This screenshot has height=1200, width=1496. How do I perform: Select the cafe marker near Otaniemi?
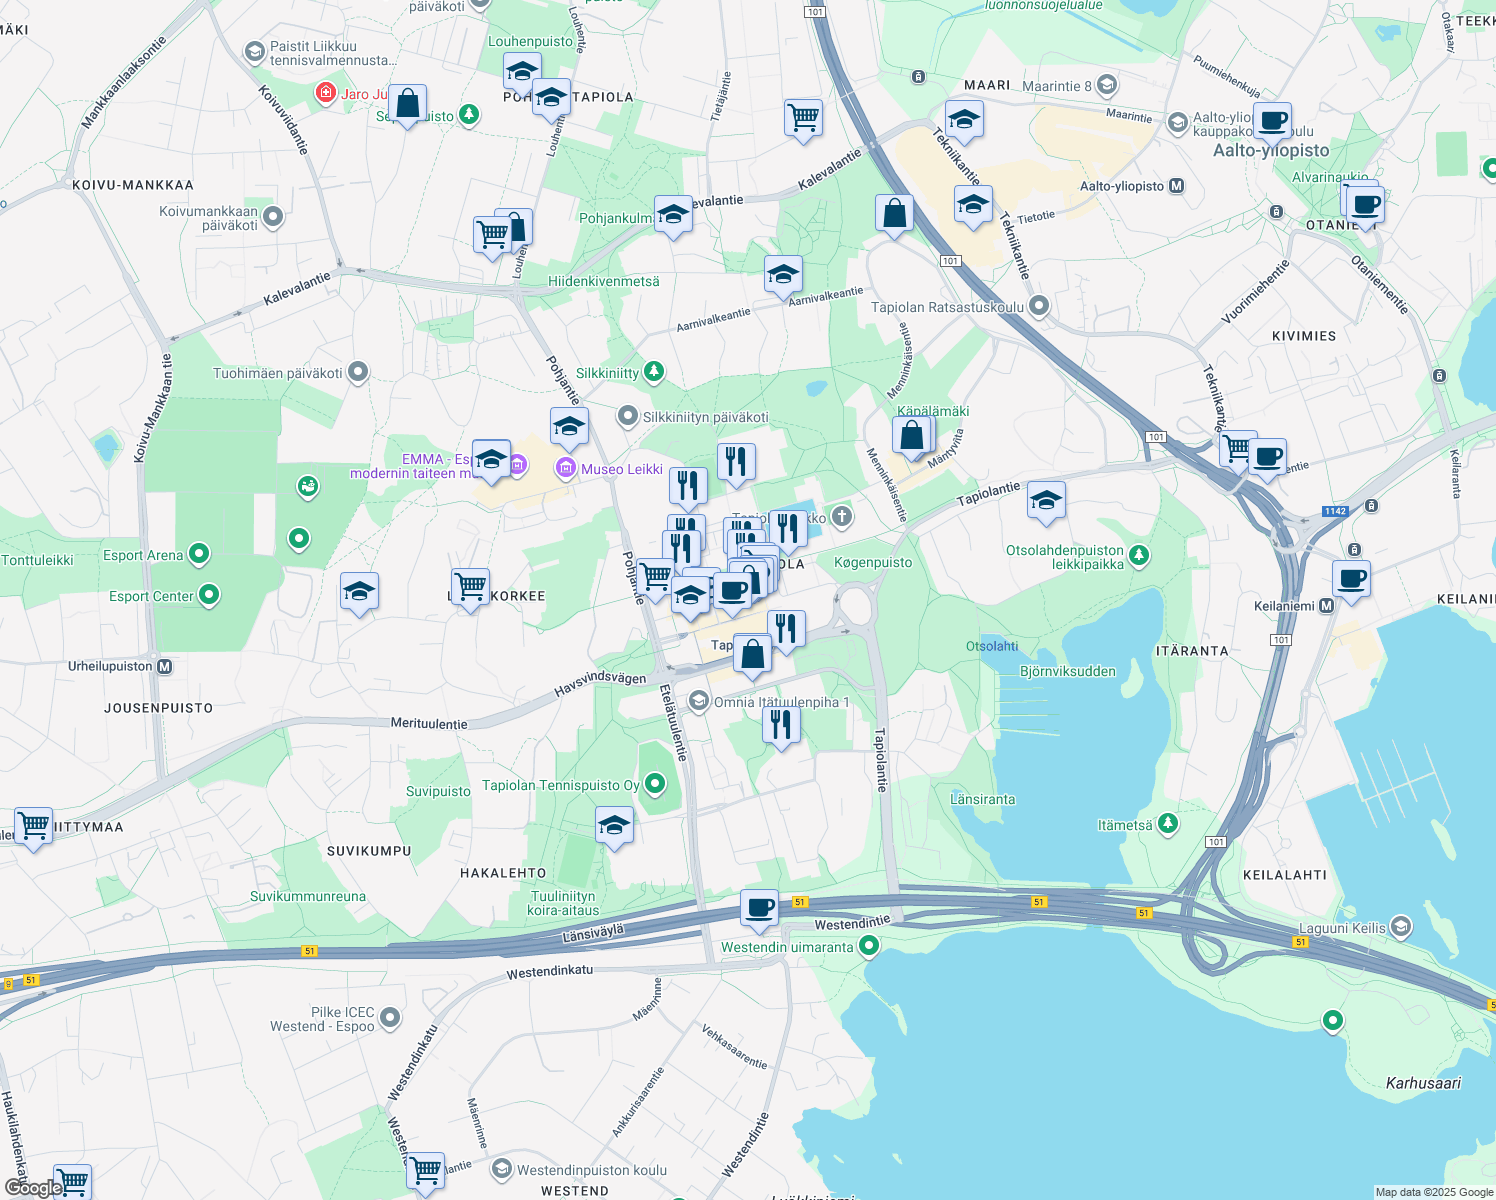[x=1365, y=205]
